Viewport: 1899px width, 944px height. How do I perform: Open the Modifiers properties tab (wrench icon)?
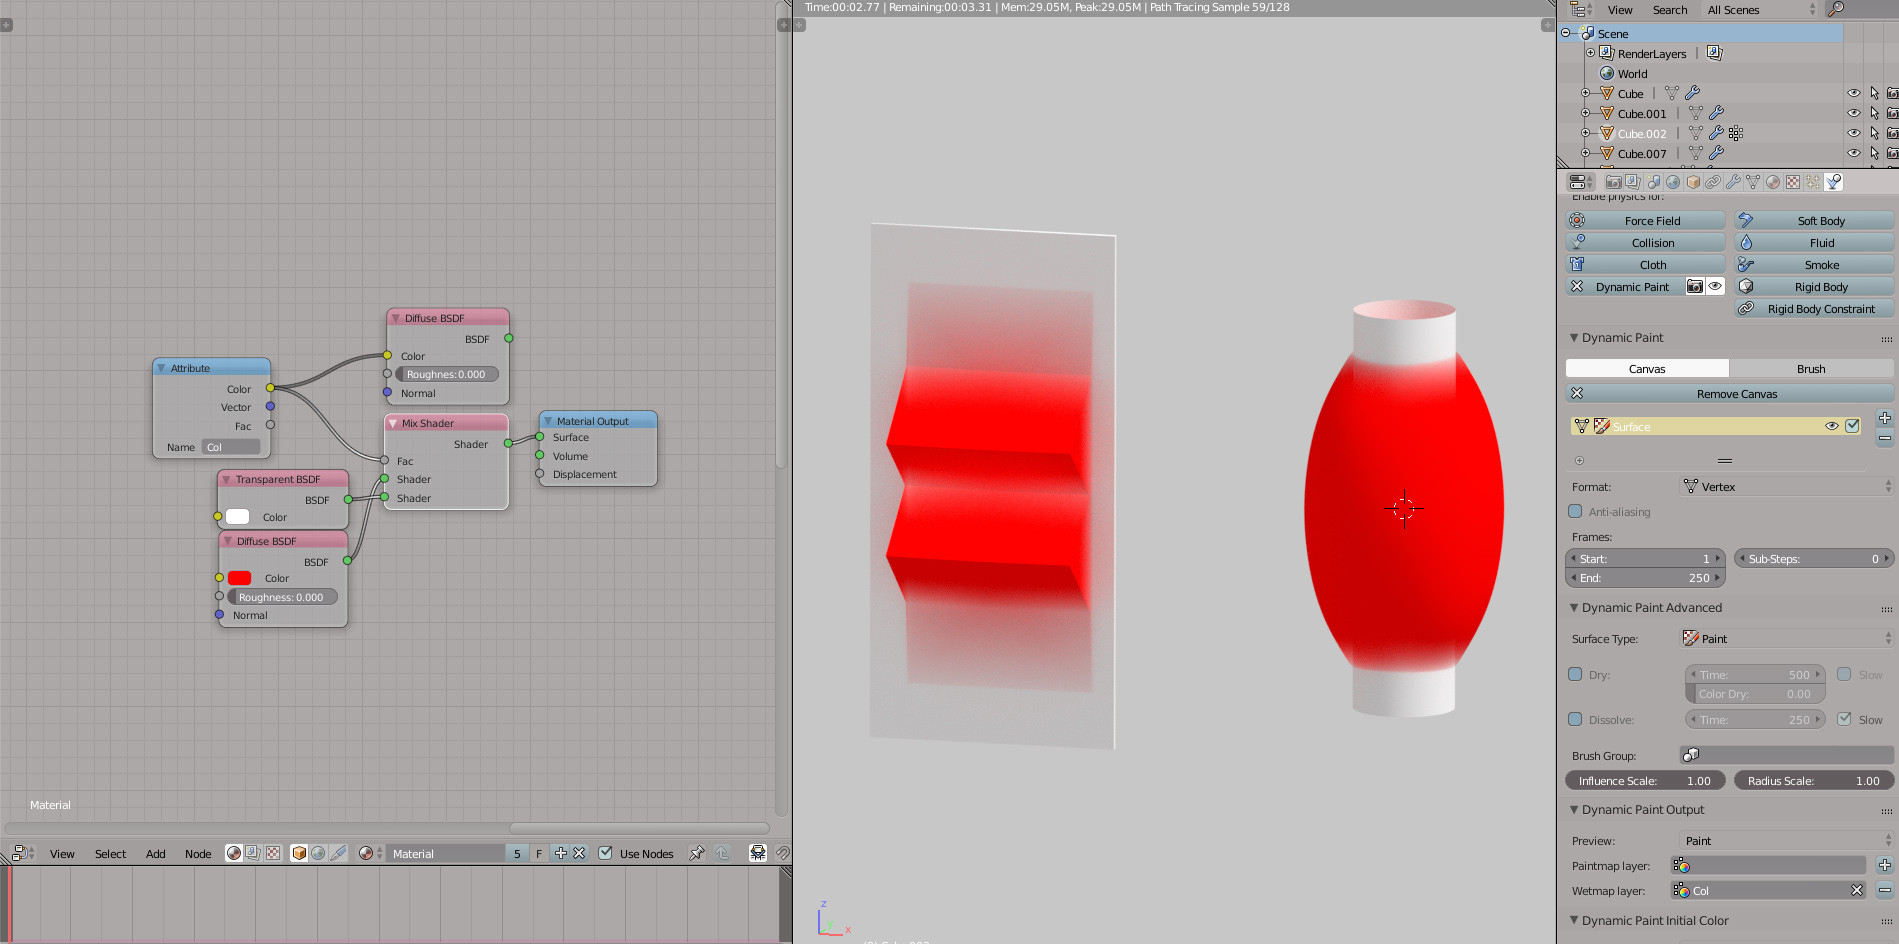click(x=1733, y=182)
